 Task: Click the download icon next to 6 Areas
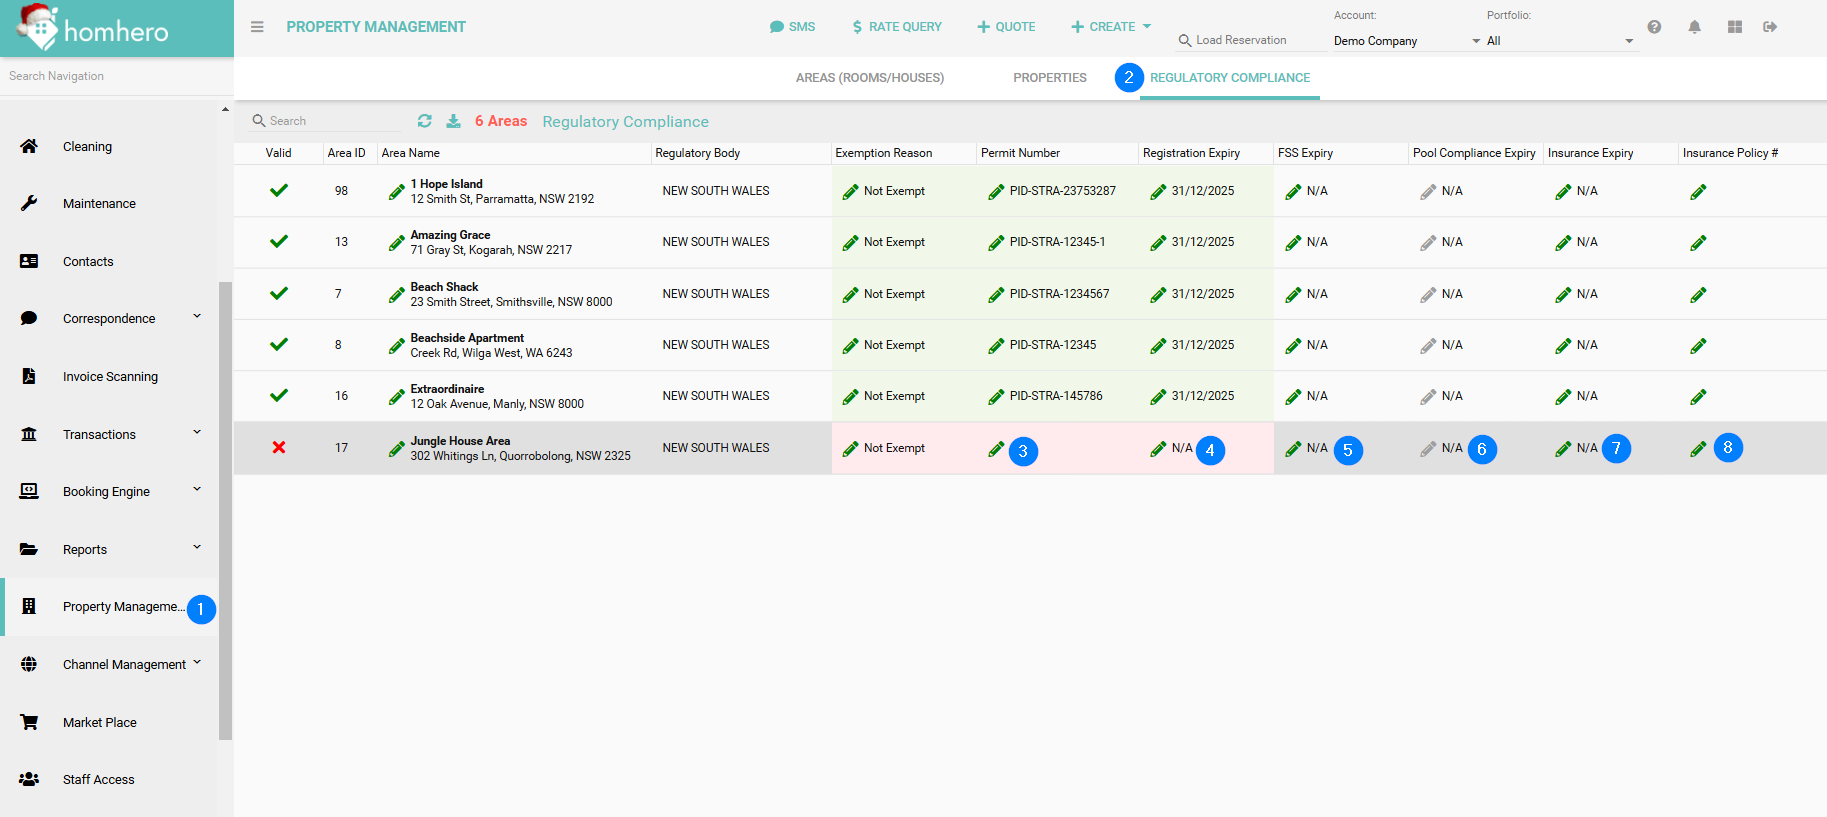[x=453, y=121]
